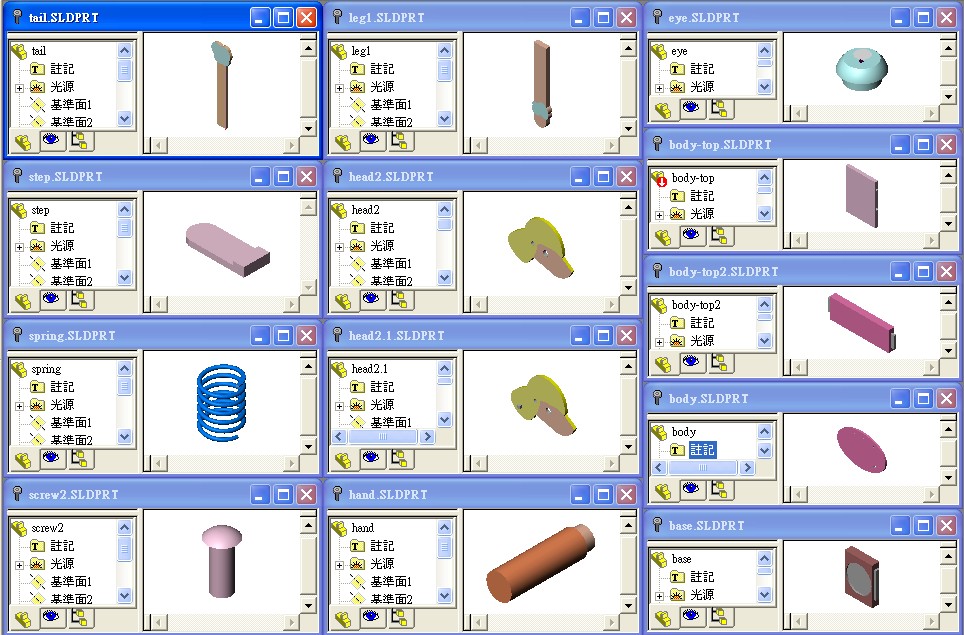Screen dimensions: 964x635
Task: Click scroll-up arrow in spring viewport
Action: (309, 366)
